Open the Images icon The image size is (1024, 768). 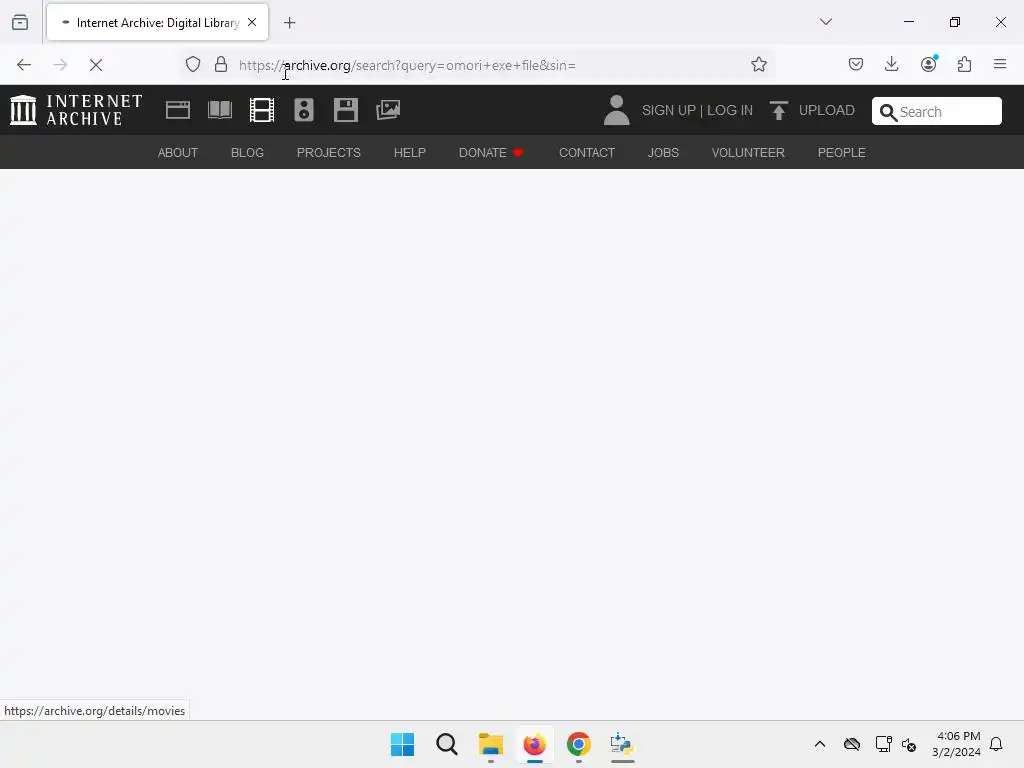pyautogui.click(x=388, y=110)
